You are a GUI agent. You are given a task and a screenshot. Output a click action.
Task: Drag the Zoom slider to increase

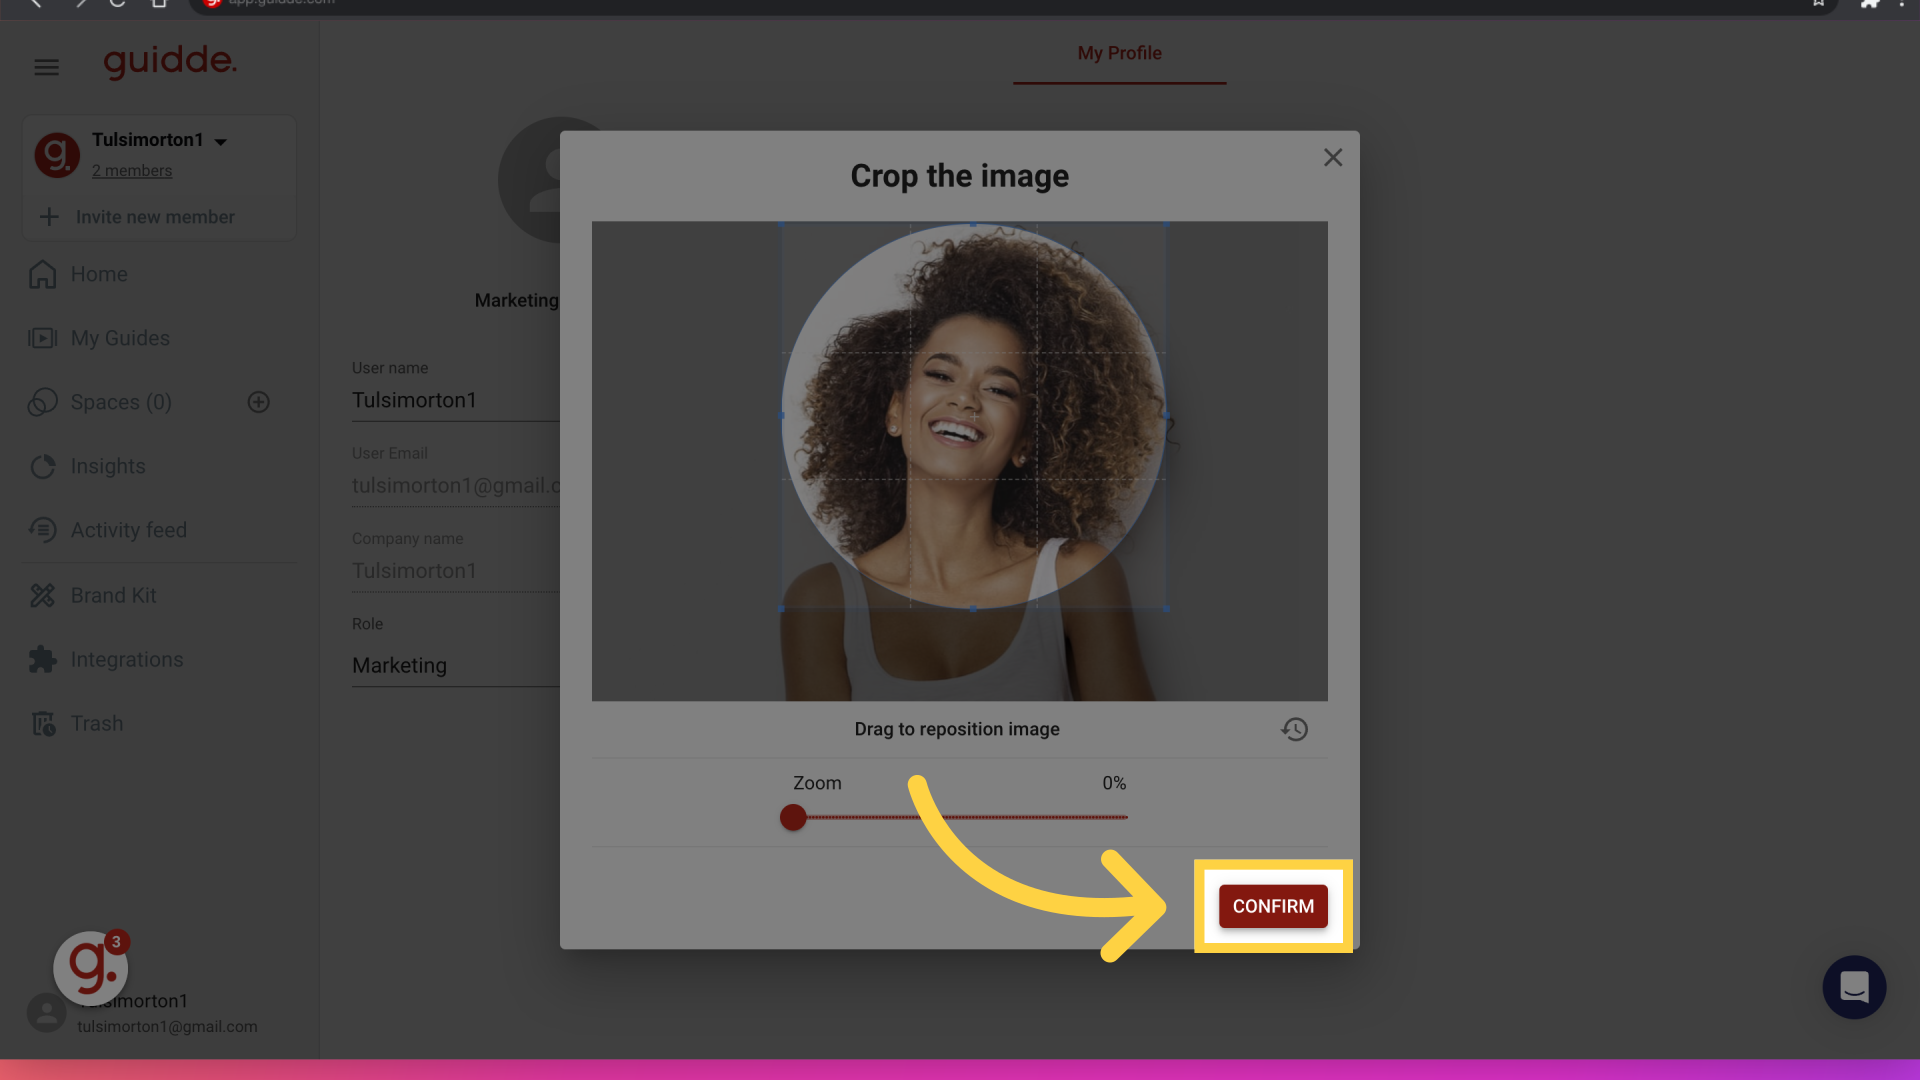click(791, 818)
